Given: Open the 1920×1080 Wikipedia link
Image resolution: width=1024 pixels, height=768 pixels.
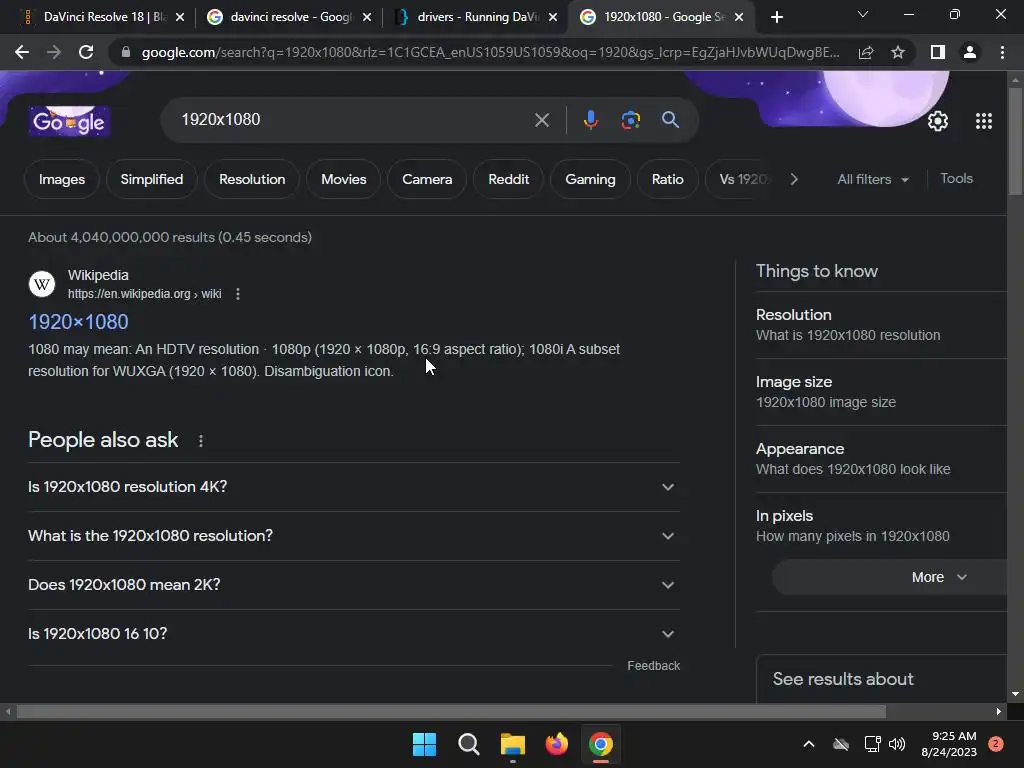Looking at the screenshot, I should pyautogui.click(x=78, y=322).
